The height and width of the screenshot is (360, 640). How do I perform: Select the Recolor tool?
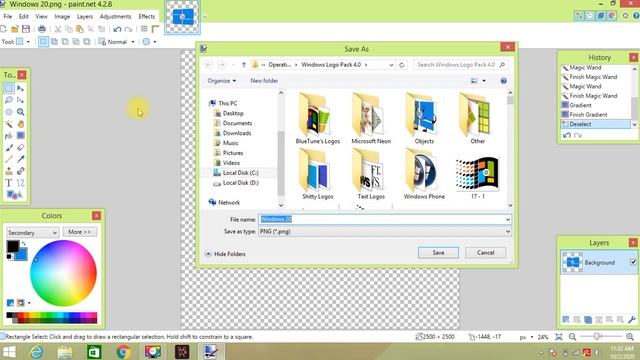(x=20, y=171)
